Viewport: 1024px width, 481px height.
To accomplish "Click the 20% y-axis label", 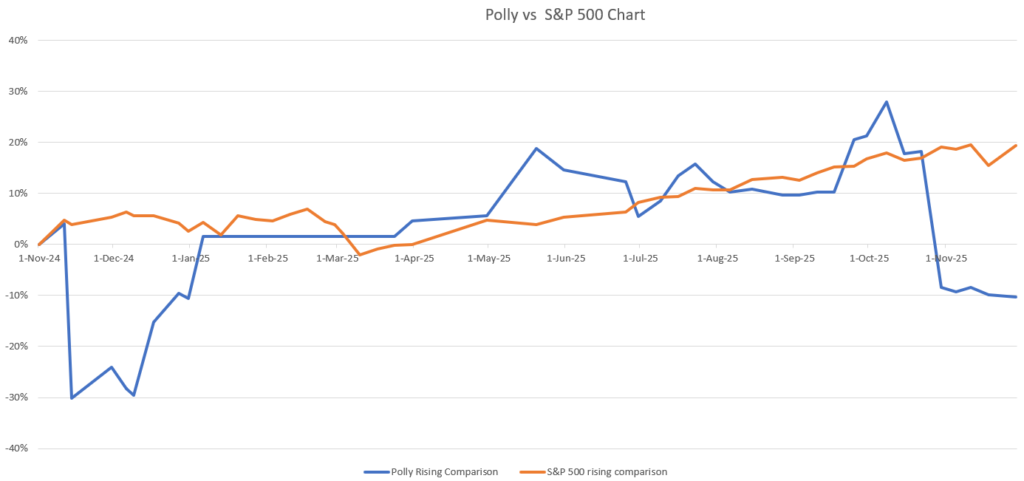I will click(x=17, y=142).
